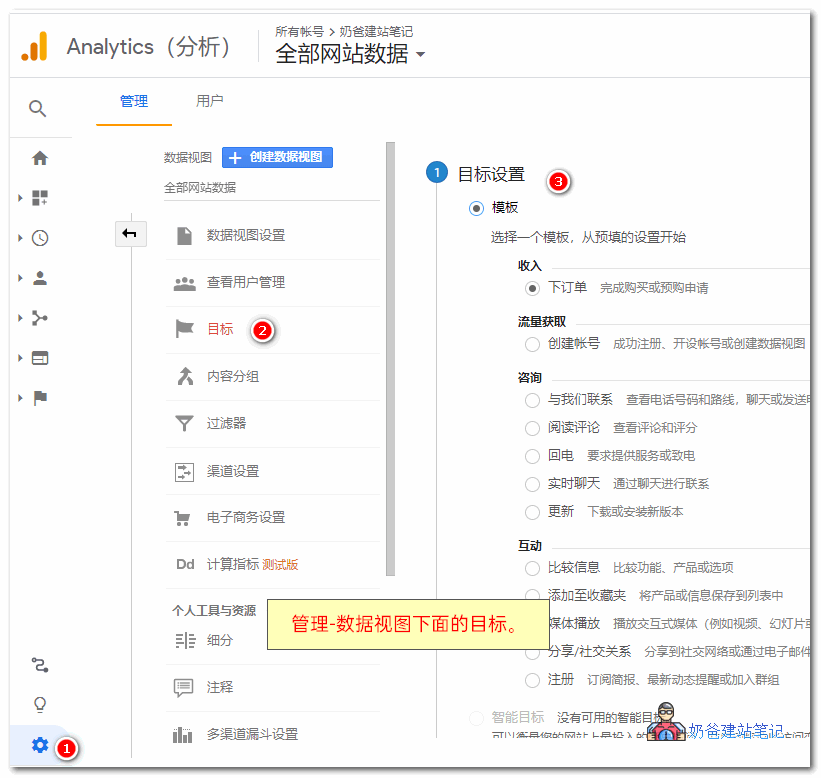Screen dimensions: 821x778
Task: Click the Conversions flag icon in left sidebar
Action: tap(40, 398)
